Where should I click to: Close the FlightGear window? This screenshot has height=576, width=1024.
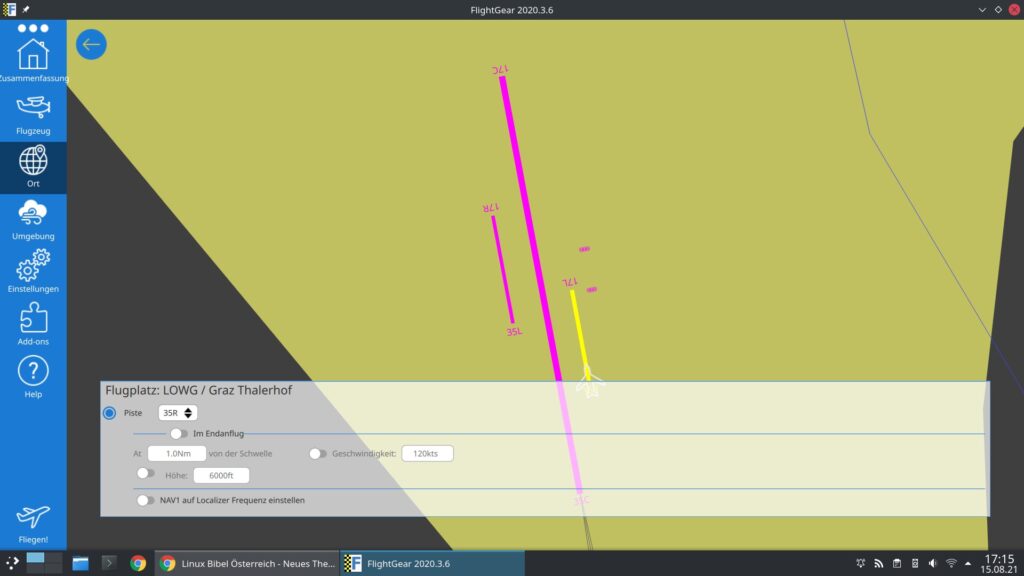click(x=1014, y=10)
